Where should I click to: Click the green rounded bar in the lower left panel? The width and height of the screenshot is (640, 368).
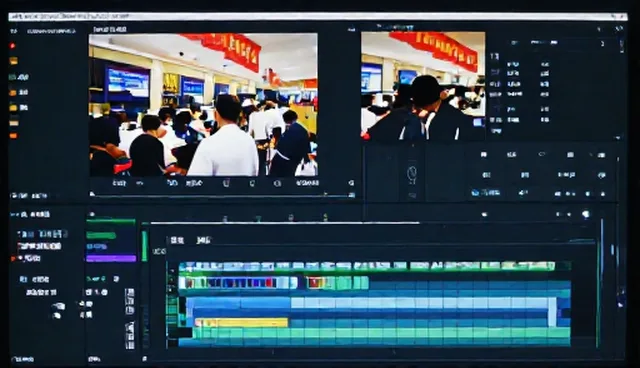(101, 235)
